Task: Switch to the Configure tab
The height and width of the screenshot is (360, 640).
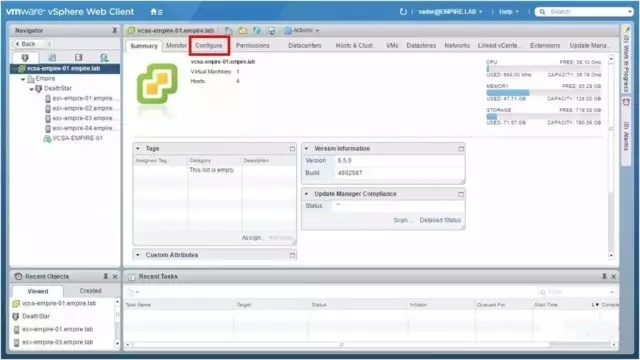Action: click(209, 45)
